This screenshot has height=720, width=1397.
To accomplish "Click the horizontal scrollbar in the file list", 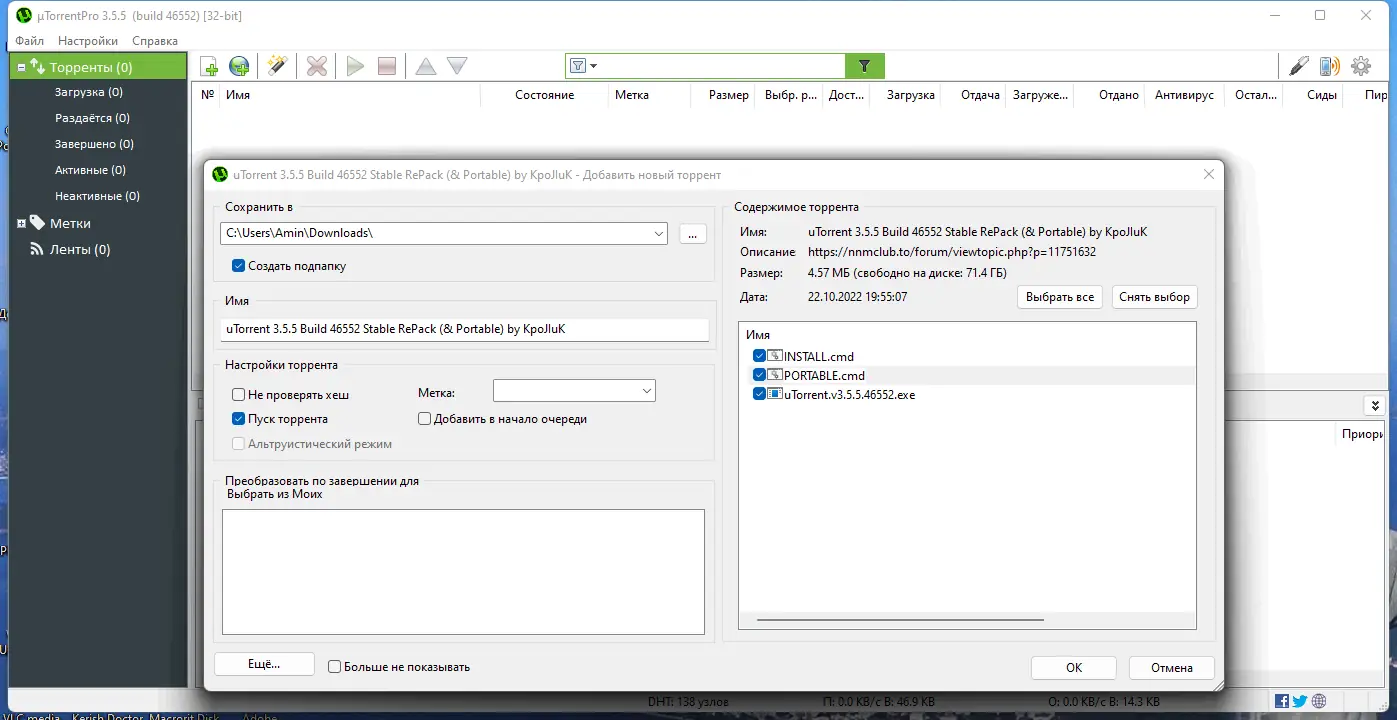I will tap(900, 620).
